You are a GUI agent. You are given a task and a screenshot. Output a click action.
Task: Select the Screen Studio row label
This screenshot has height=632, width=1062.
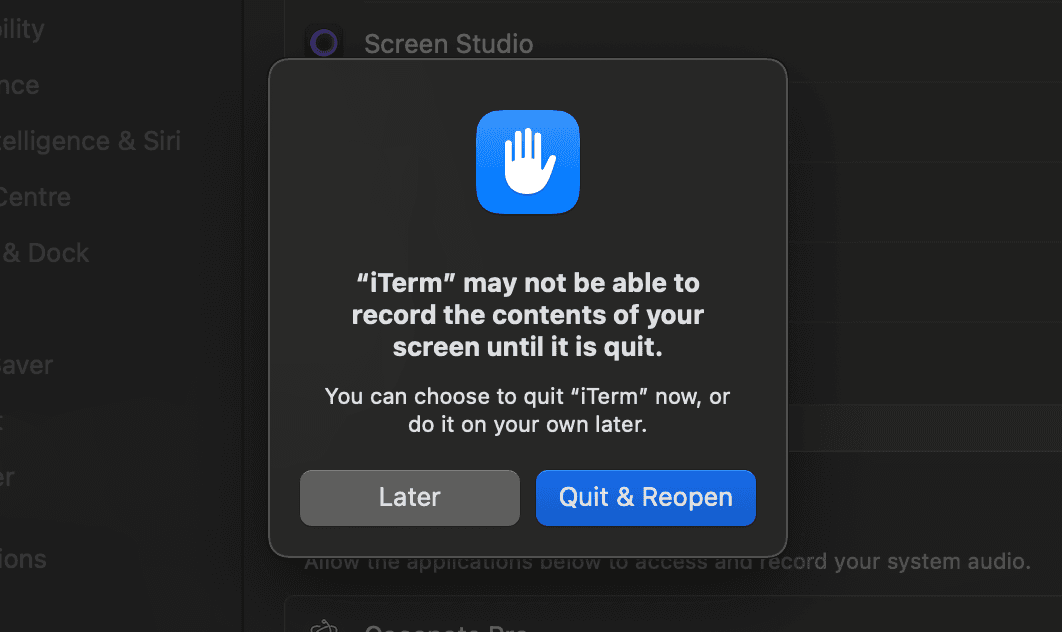click(448, 44)
